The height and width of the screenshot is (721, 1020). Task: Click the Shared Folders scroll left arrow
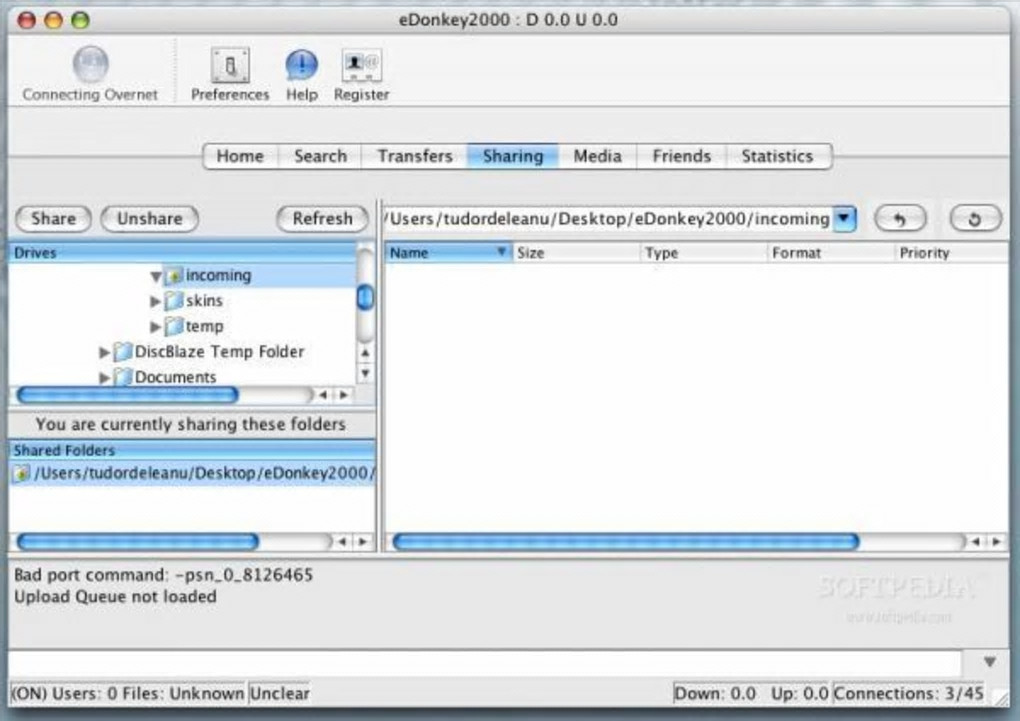[x=342, y=541]
